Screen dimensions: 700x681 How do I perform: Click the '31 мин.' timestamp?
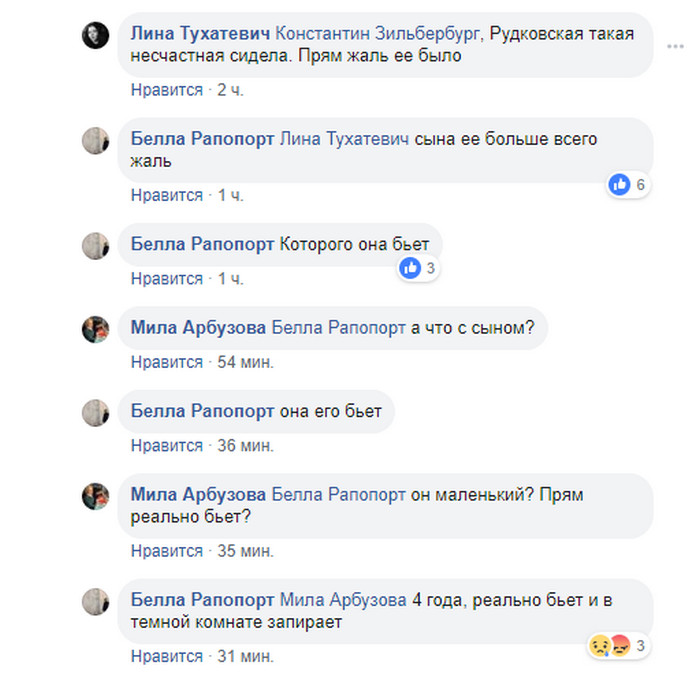[246, 656]
